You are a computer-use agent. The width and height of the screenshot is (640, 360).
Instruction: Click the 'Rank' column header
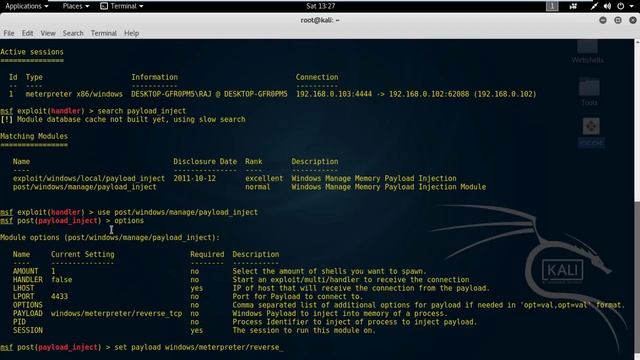(253, 162)
